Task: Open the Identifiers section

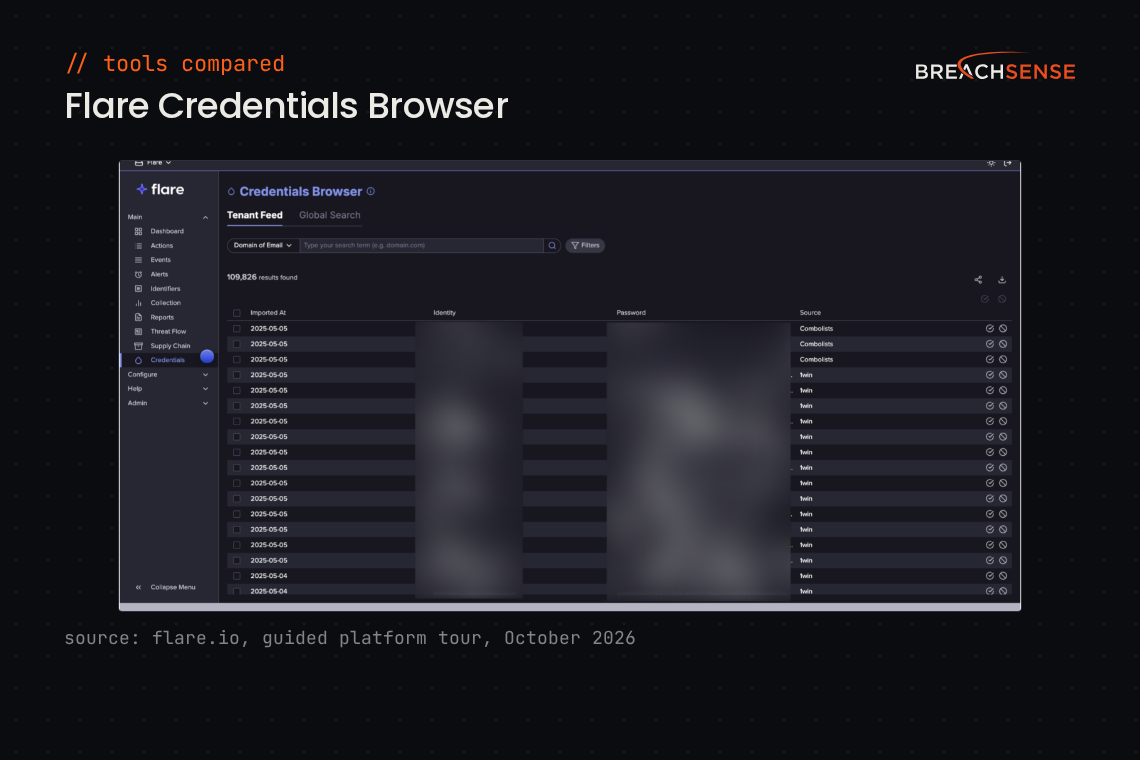Action: point(165,289)
